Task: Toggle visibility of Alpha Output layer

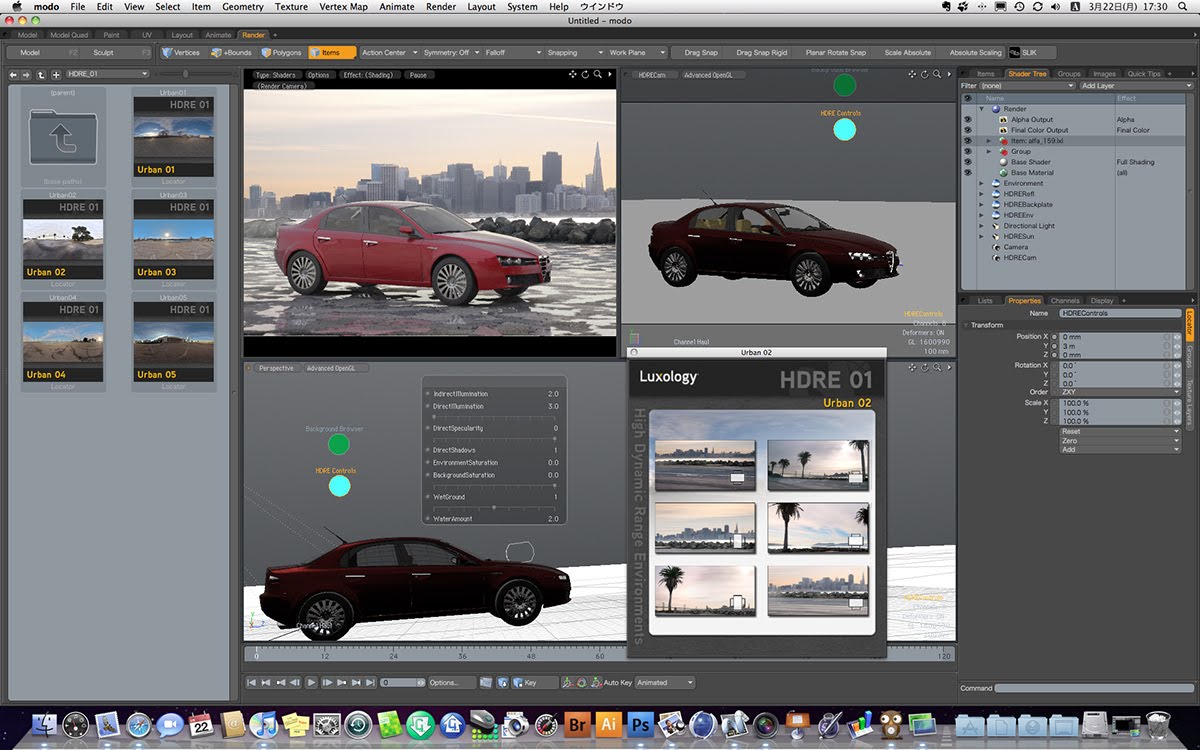Action: click(x=967, y=119)
